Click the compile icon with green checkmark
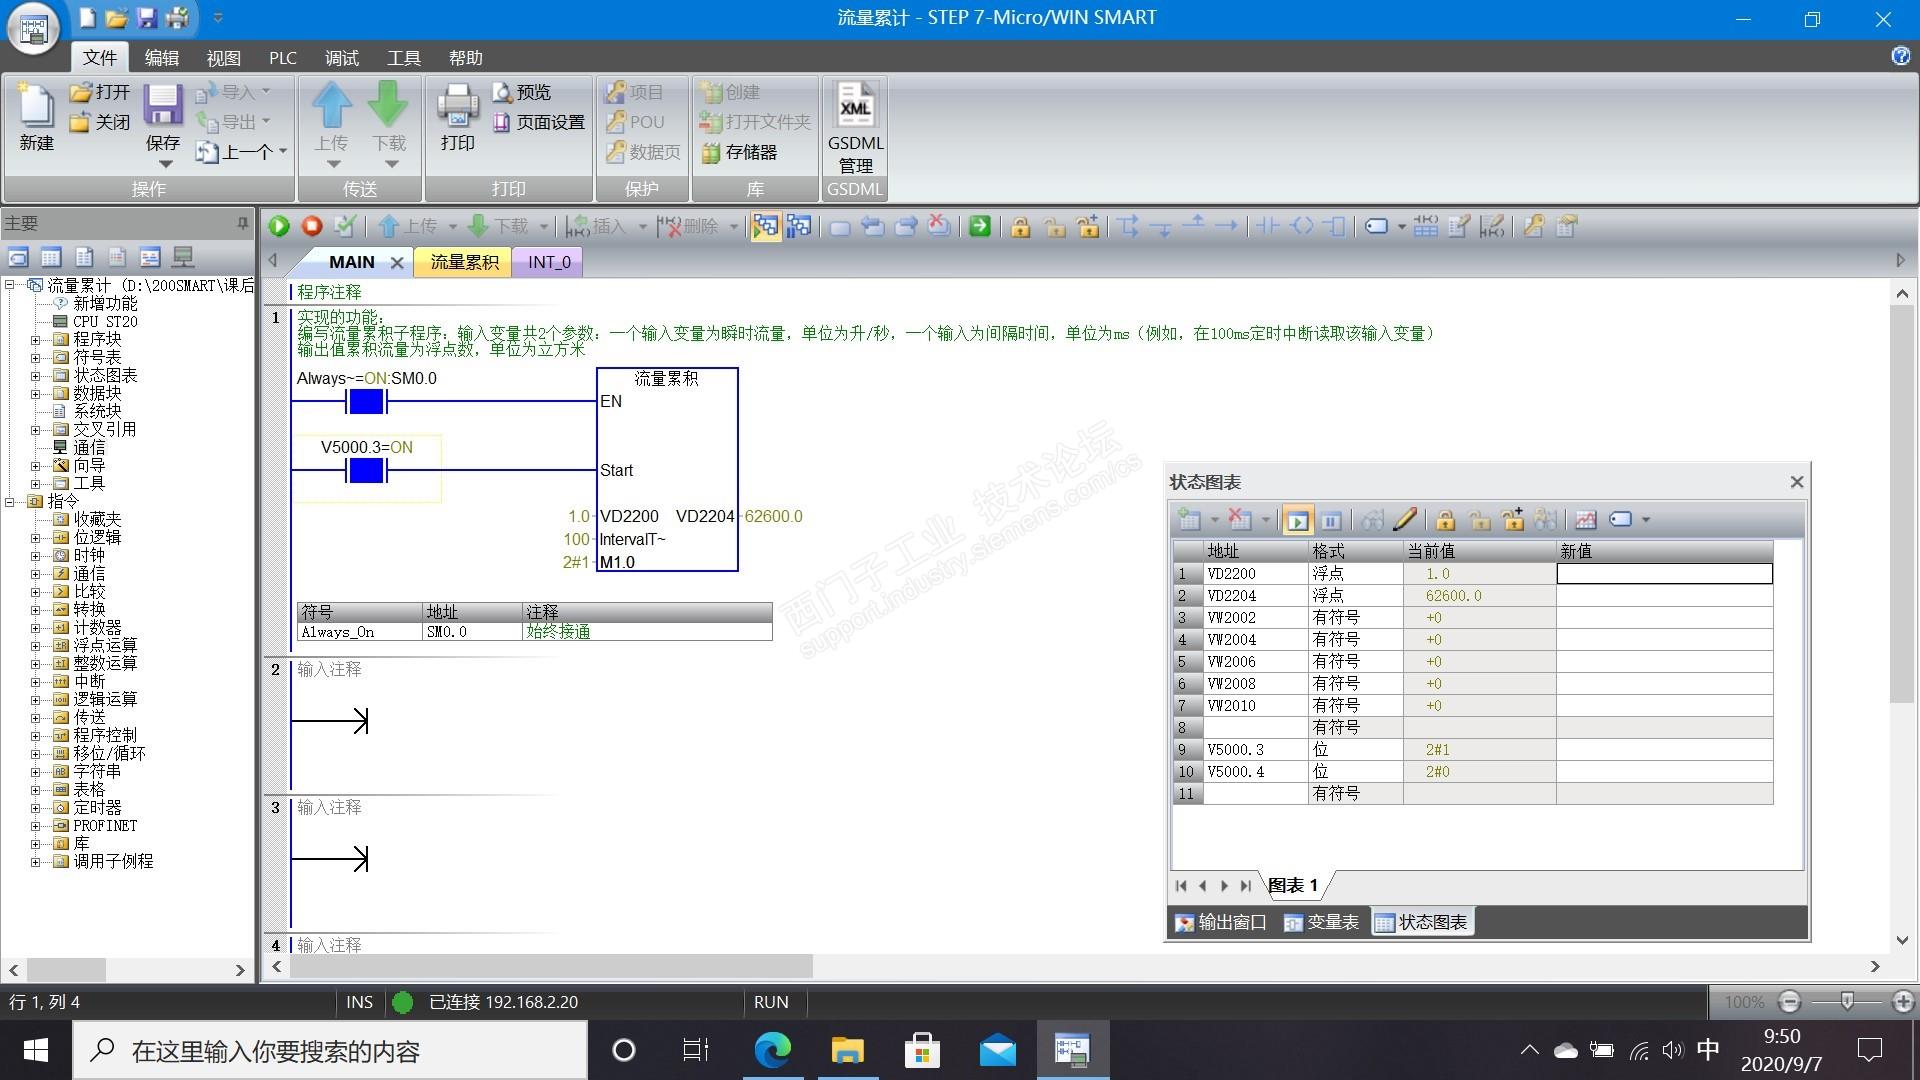Image resolution: width=1920 pixels, height=1080 pixels. click(345, 227)
